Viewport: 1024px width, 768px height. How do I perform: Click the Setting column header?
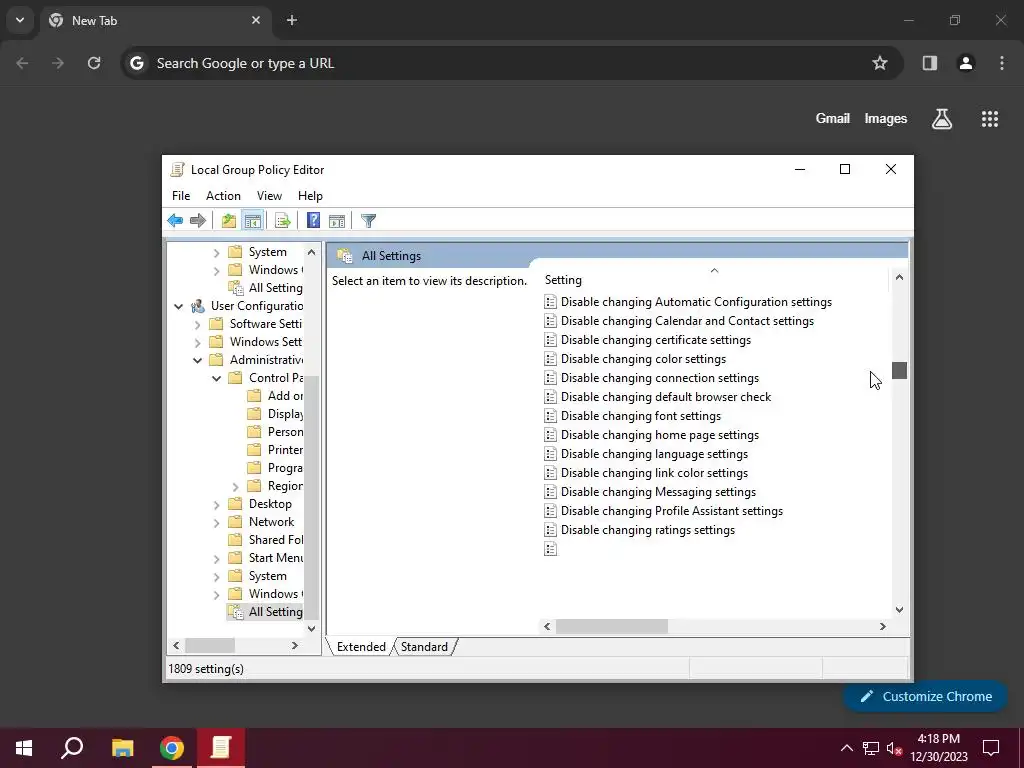[714, 280]
